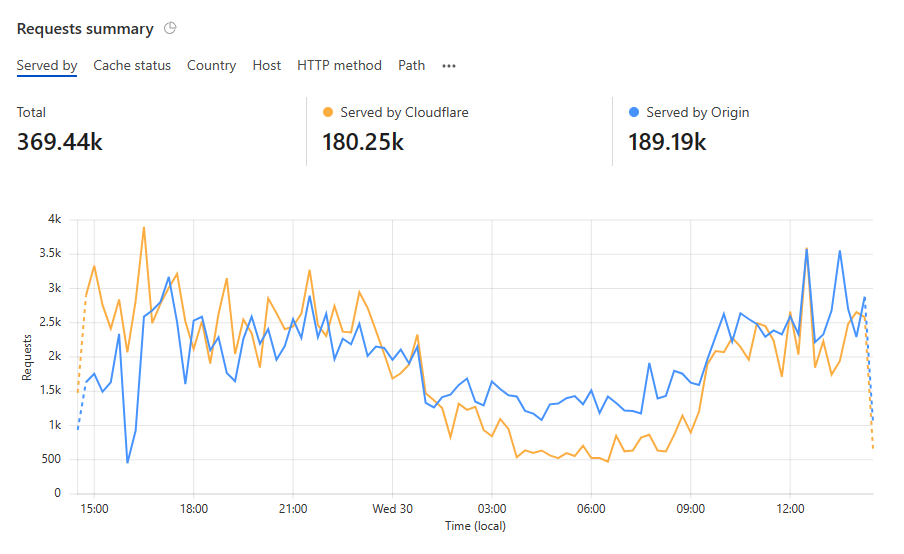Click the 189.19k Origin request count
This screenshot has height=554, width=904.
(667, 142)
